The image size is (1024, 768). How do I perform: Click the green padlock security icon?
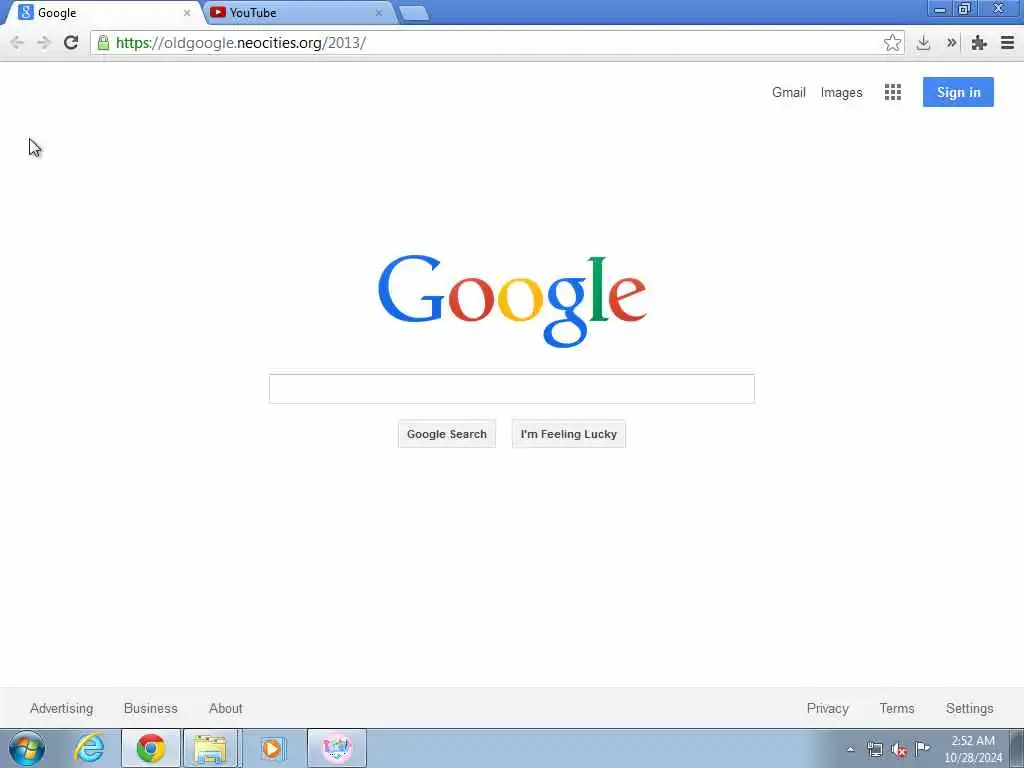pyautogui.click(x=103, y=43)
